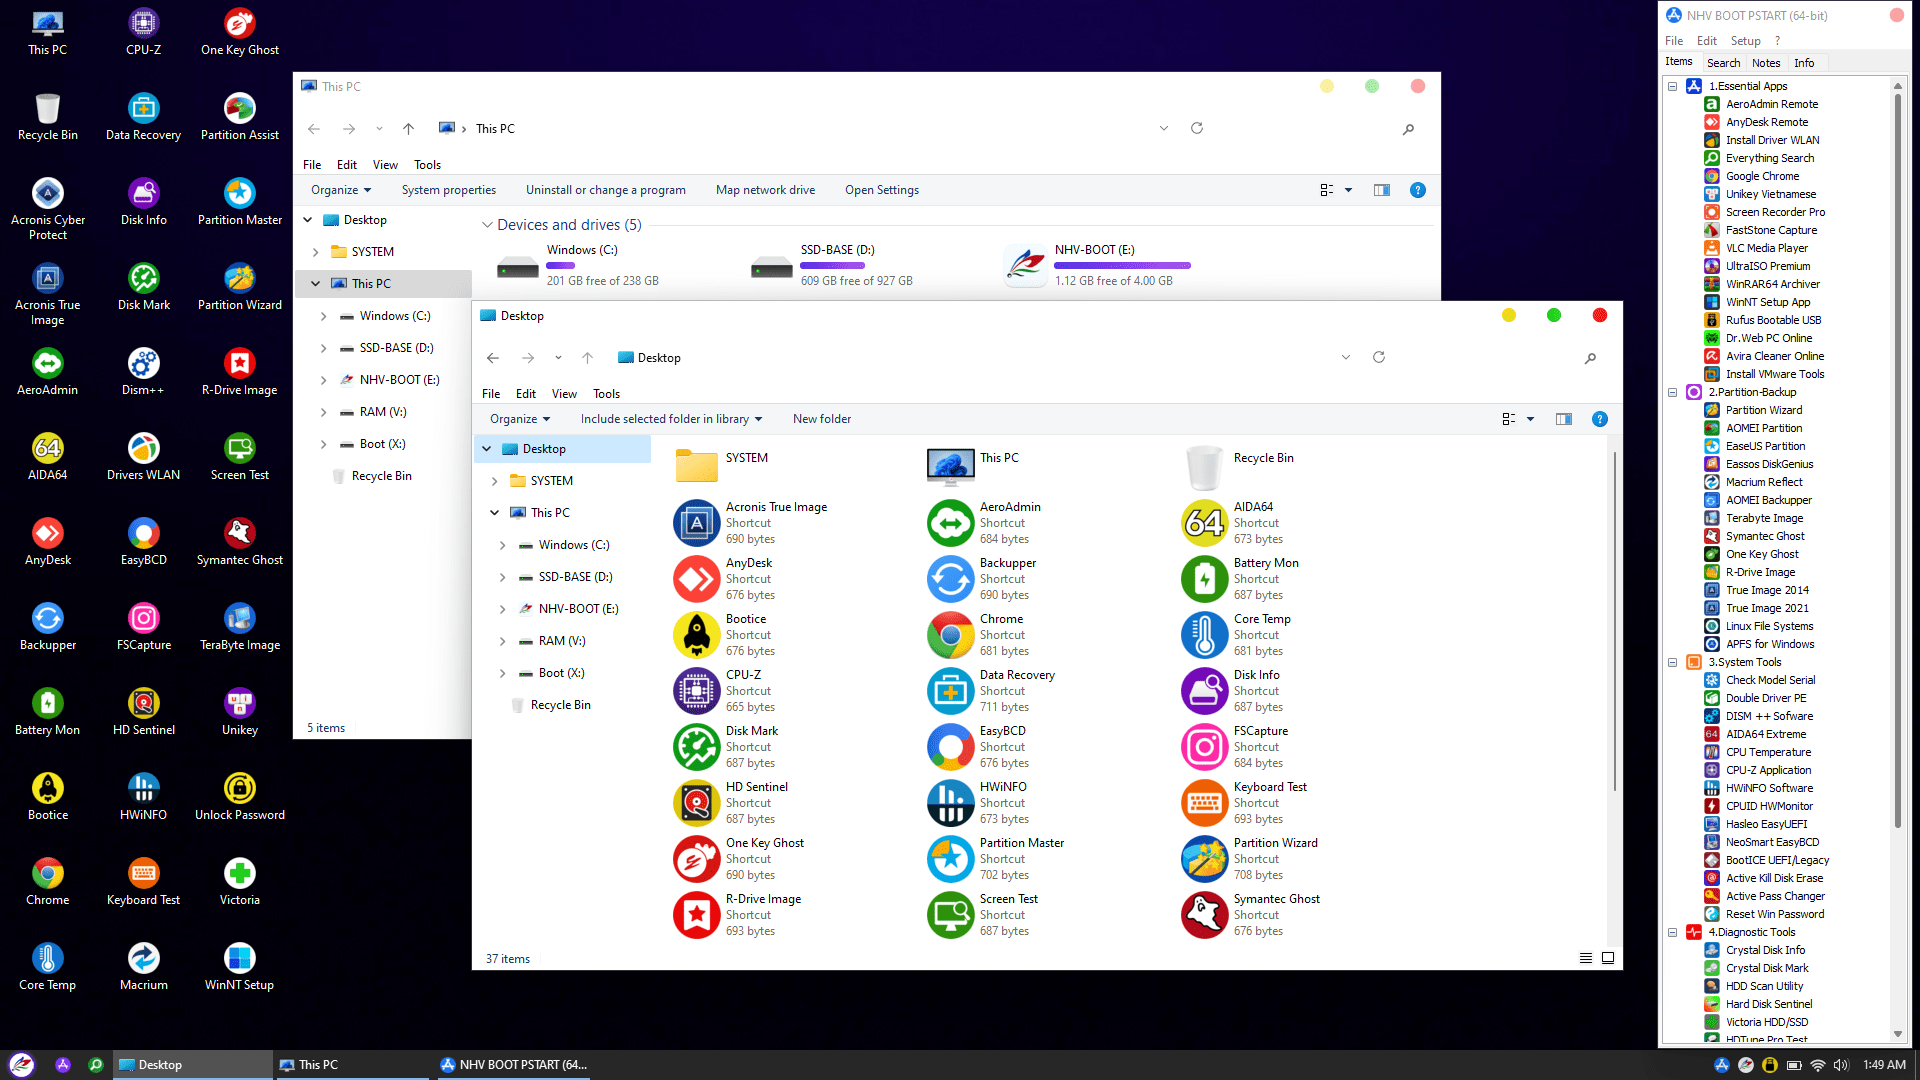
Task: Open WinNT Setup desktop icon
Action: click(240, 967)
